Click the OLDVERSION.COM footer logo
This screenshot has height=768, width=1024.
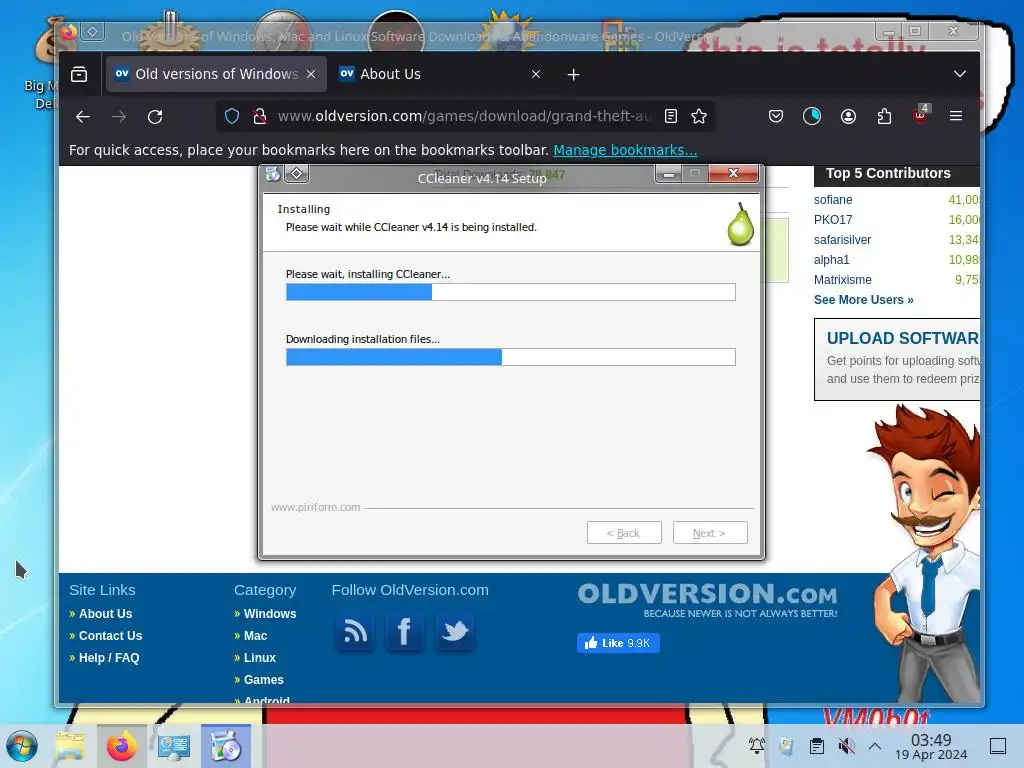click(x=707, y=600)
